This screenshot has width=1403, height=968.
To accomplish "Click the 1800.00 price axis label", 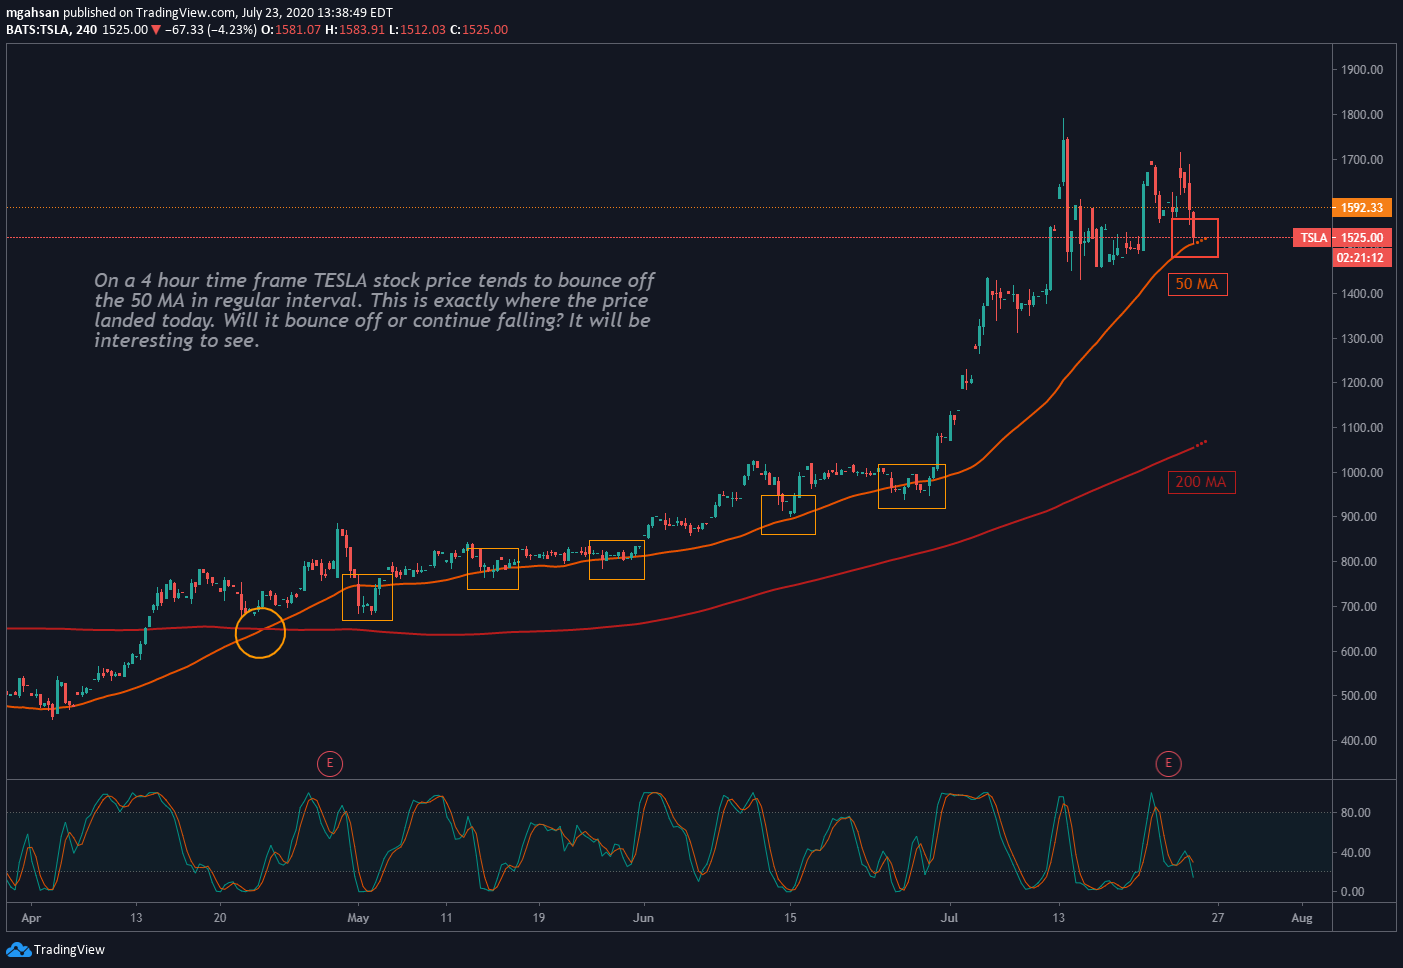I will pos(1362,115).
